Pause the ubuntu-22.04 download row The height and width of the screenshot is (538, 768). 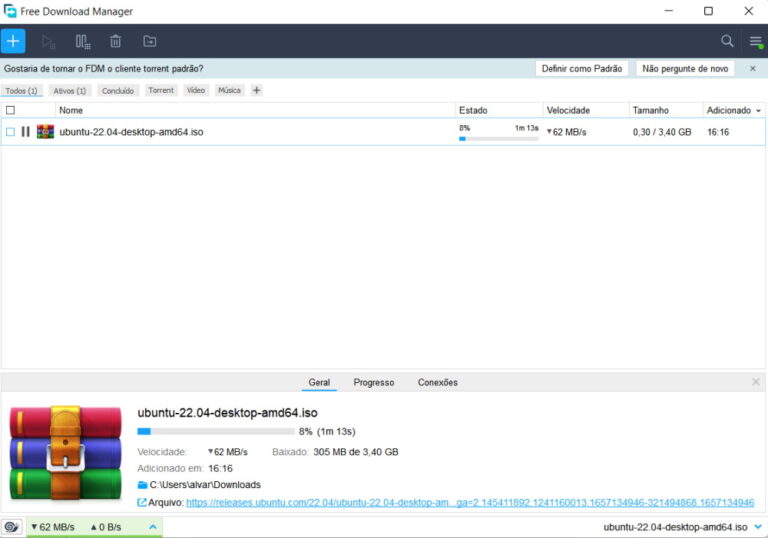[x=25, y=132]
